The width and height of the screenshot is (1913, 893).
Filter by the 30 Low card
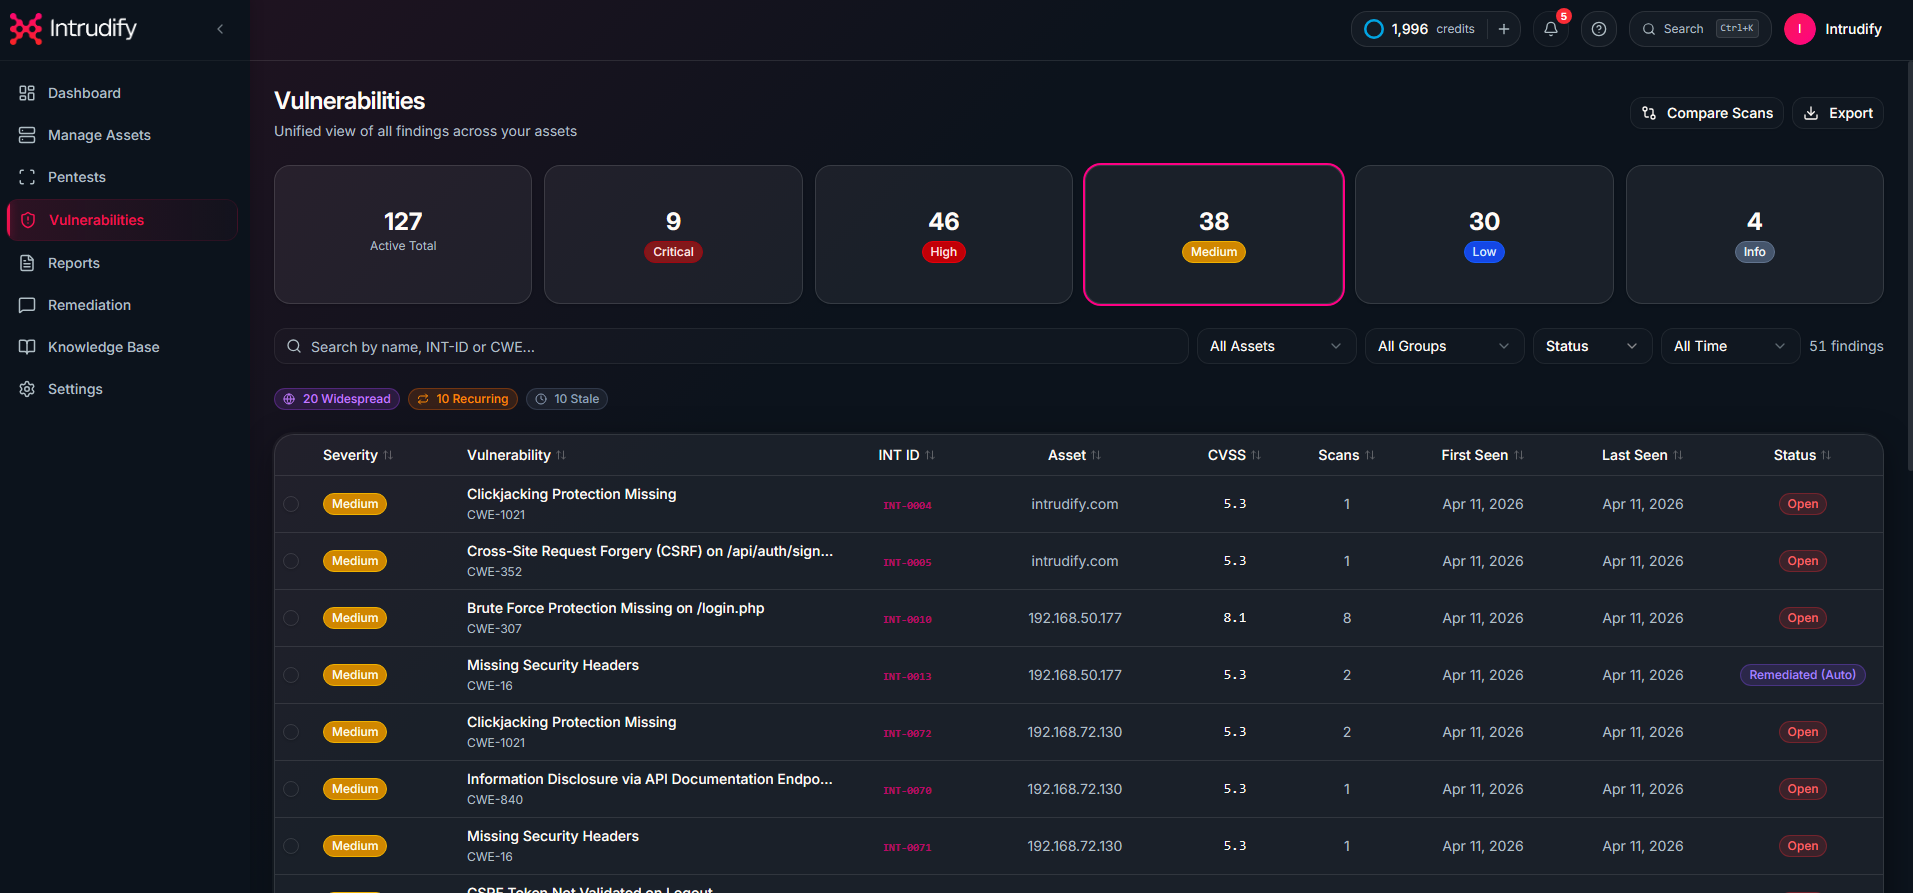(x=1484, y=234)
